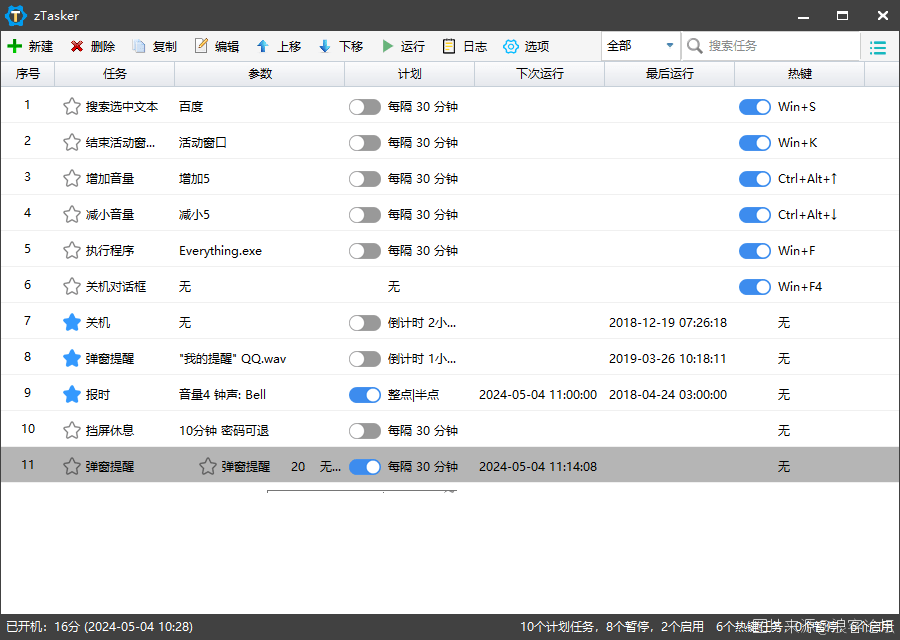
Task: Select the 挡屏休息 task row
Action: tap(110, 431)
